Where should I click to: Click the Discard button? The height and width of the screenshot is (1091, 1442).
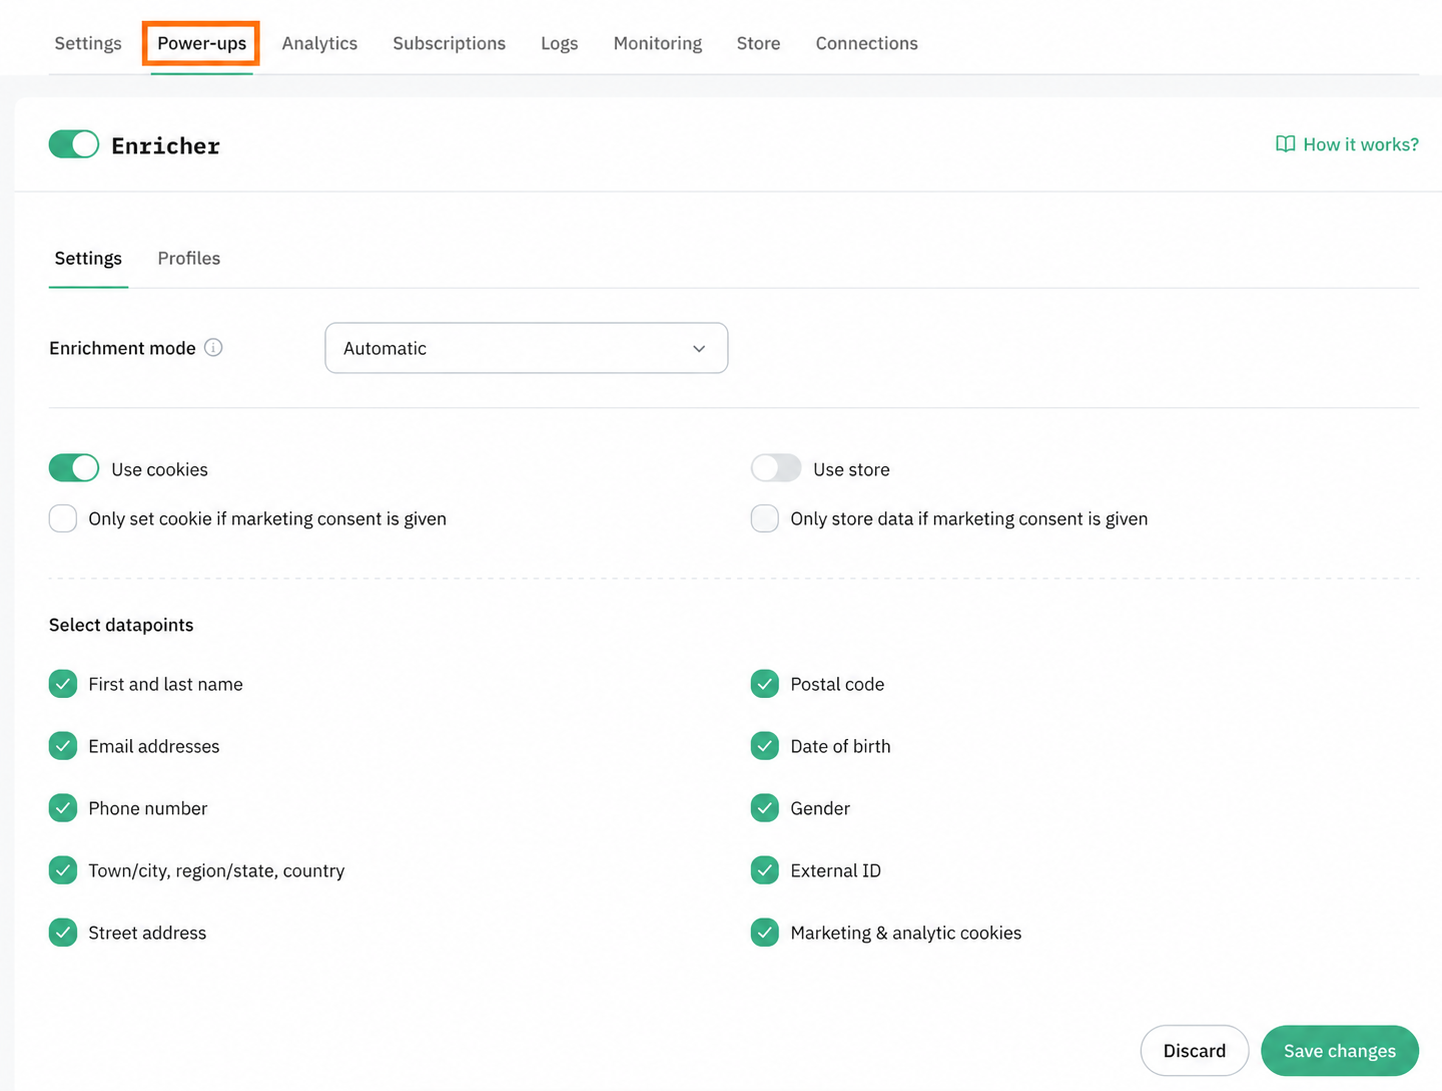click(x=1194, y=1050)
